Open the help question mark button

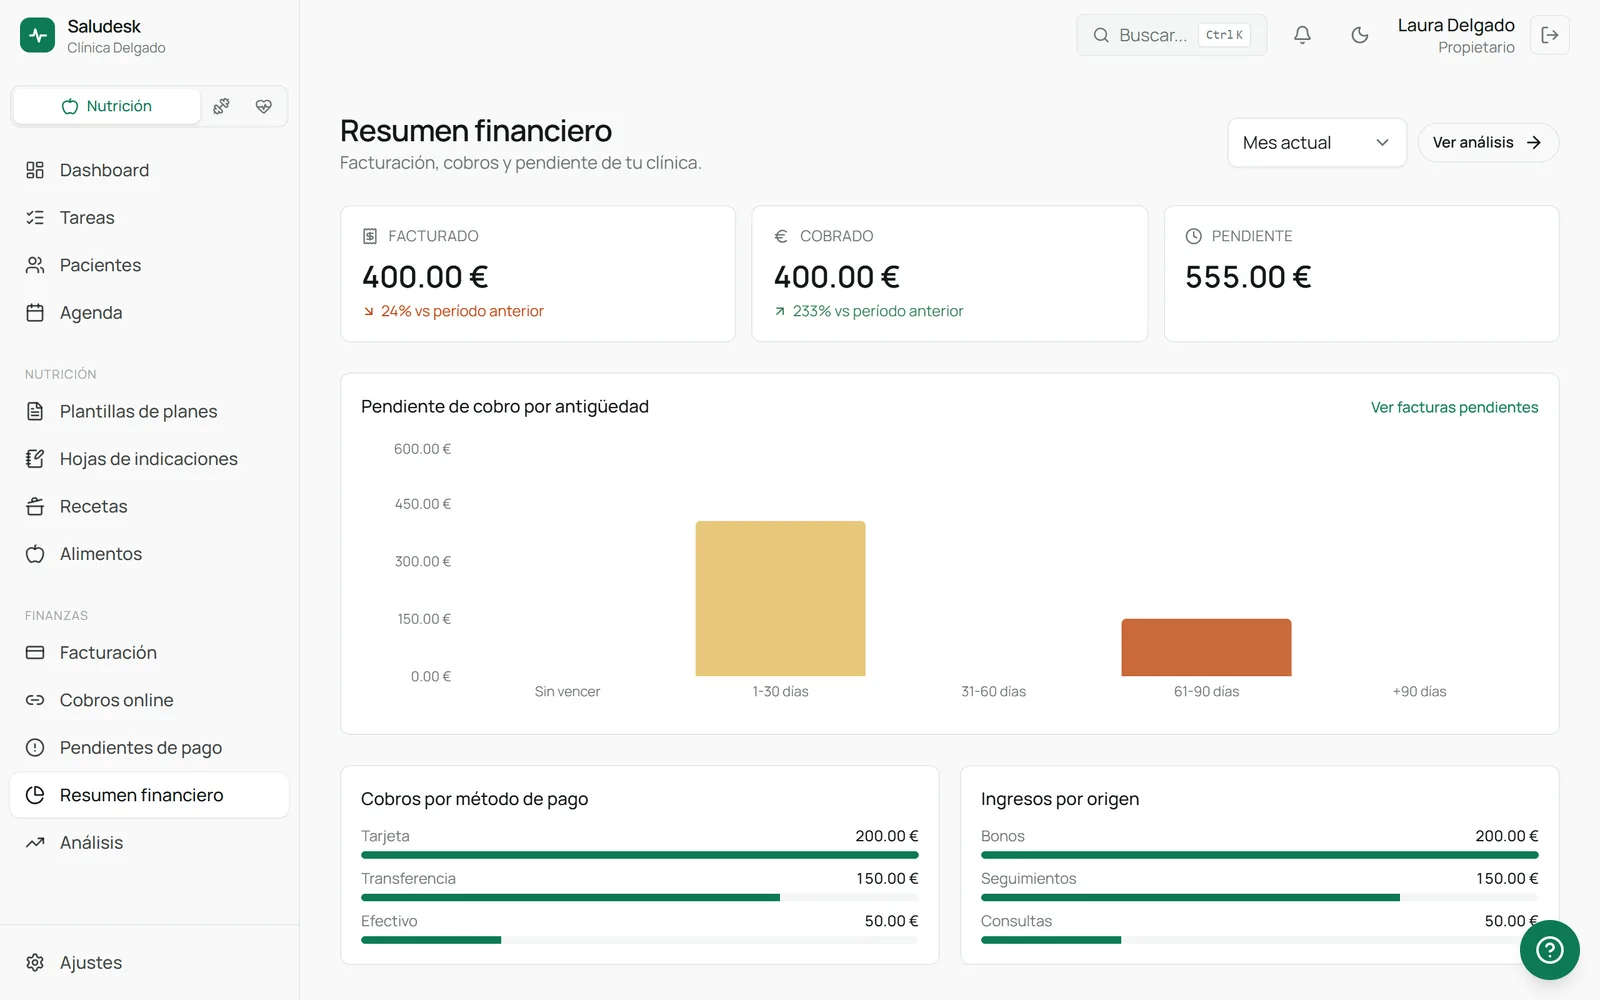[1549, 950]
